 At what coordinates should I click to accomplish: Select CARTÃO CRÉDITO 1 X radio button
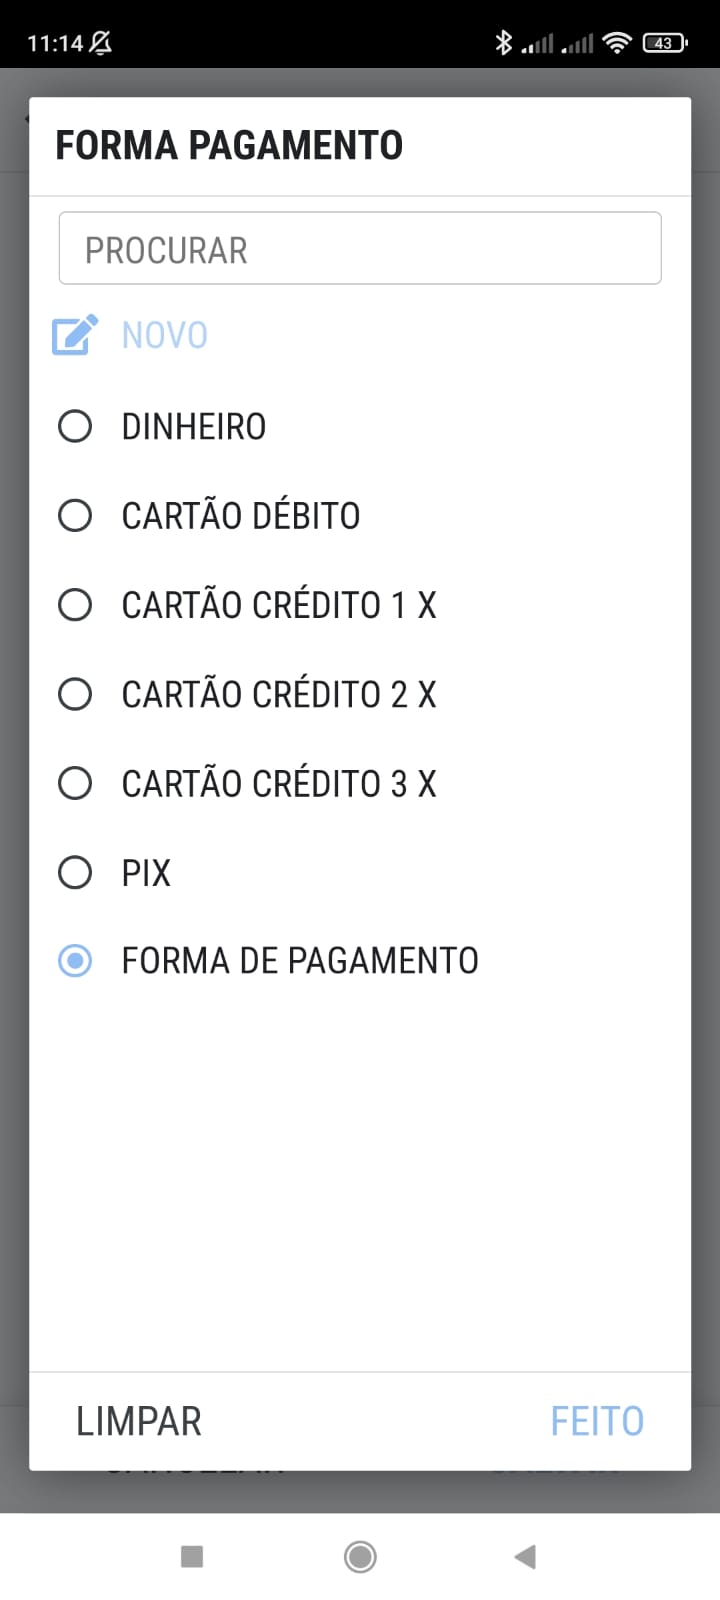[x=75, y=605]
